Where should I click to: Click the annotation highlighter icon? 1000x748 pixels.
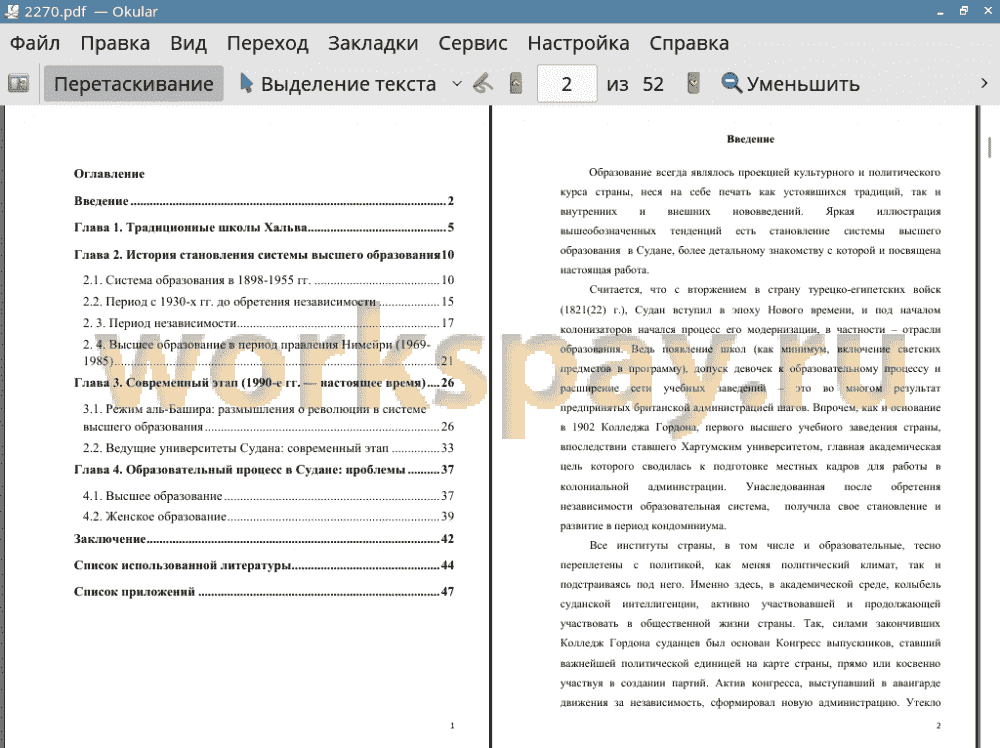click(x=483, y=84)
